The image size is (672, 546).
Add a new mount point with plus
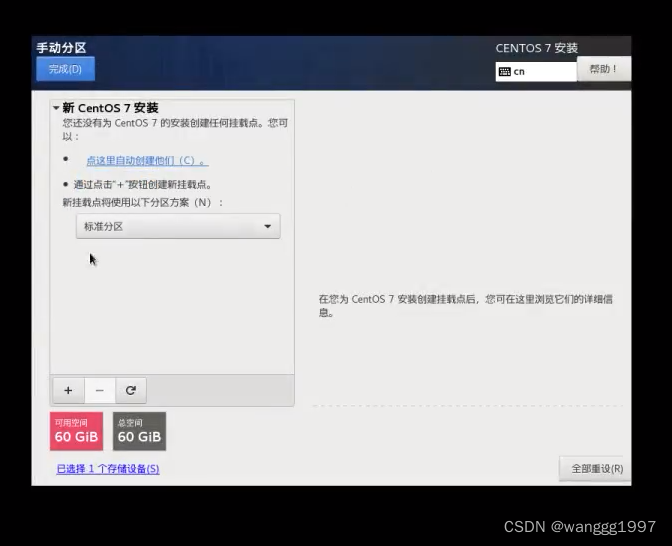click(x=68, y=390)
